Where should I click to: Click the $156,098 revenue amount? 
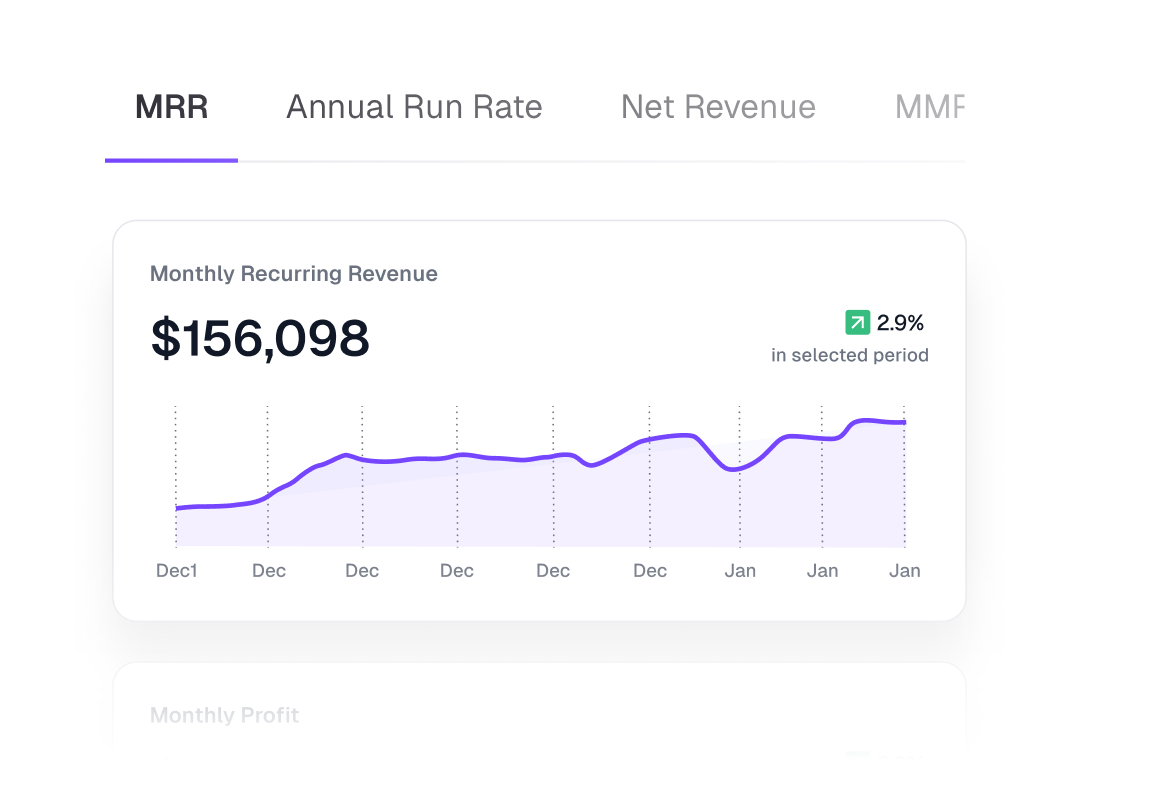tap(260, 338)
